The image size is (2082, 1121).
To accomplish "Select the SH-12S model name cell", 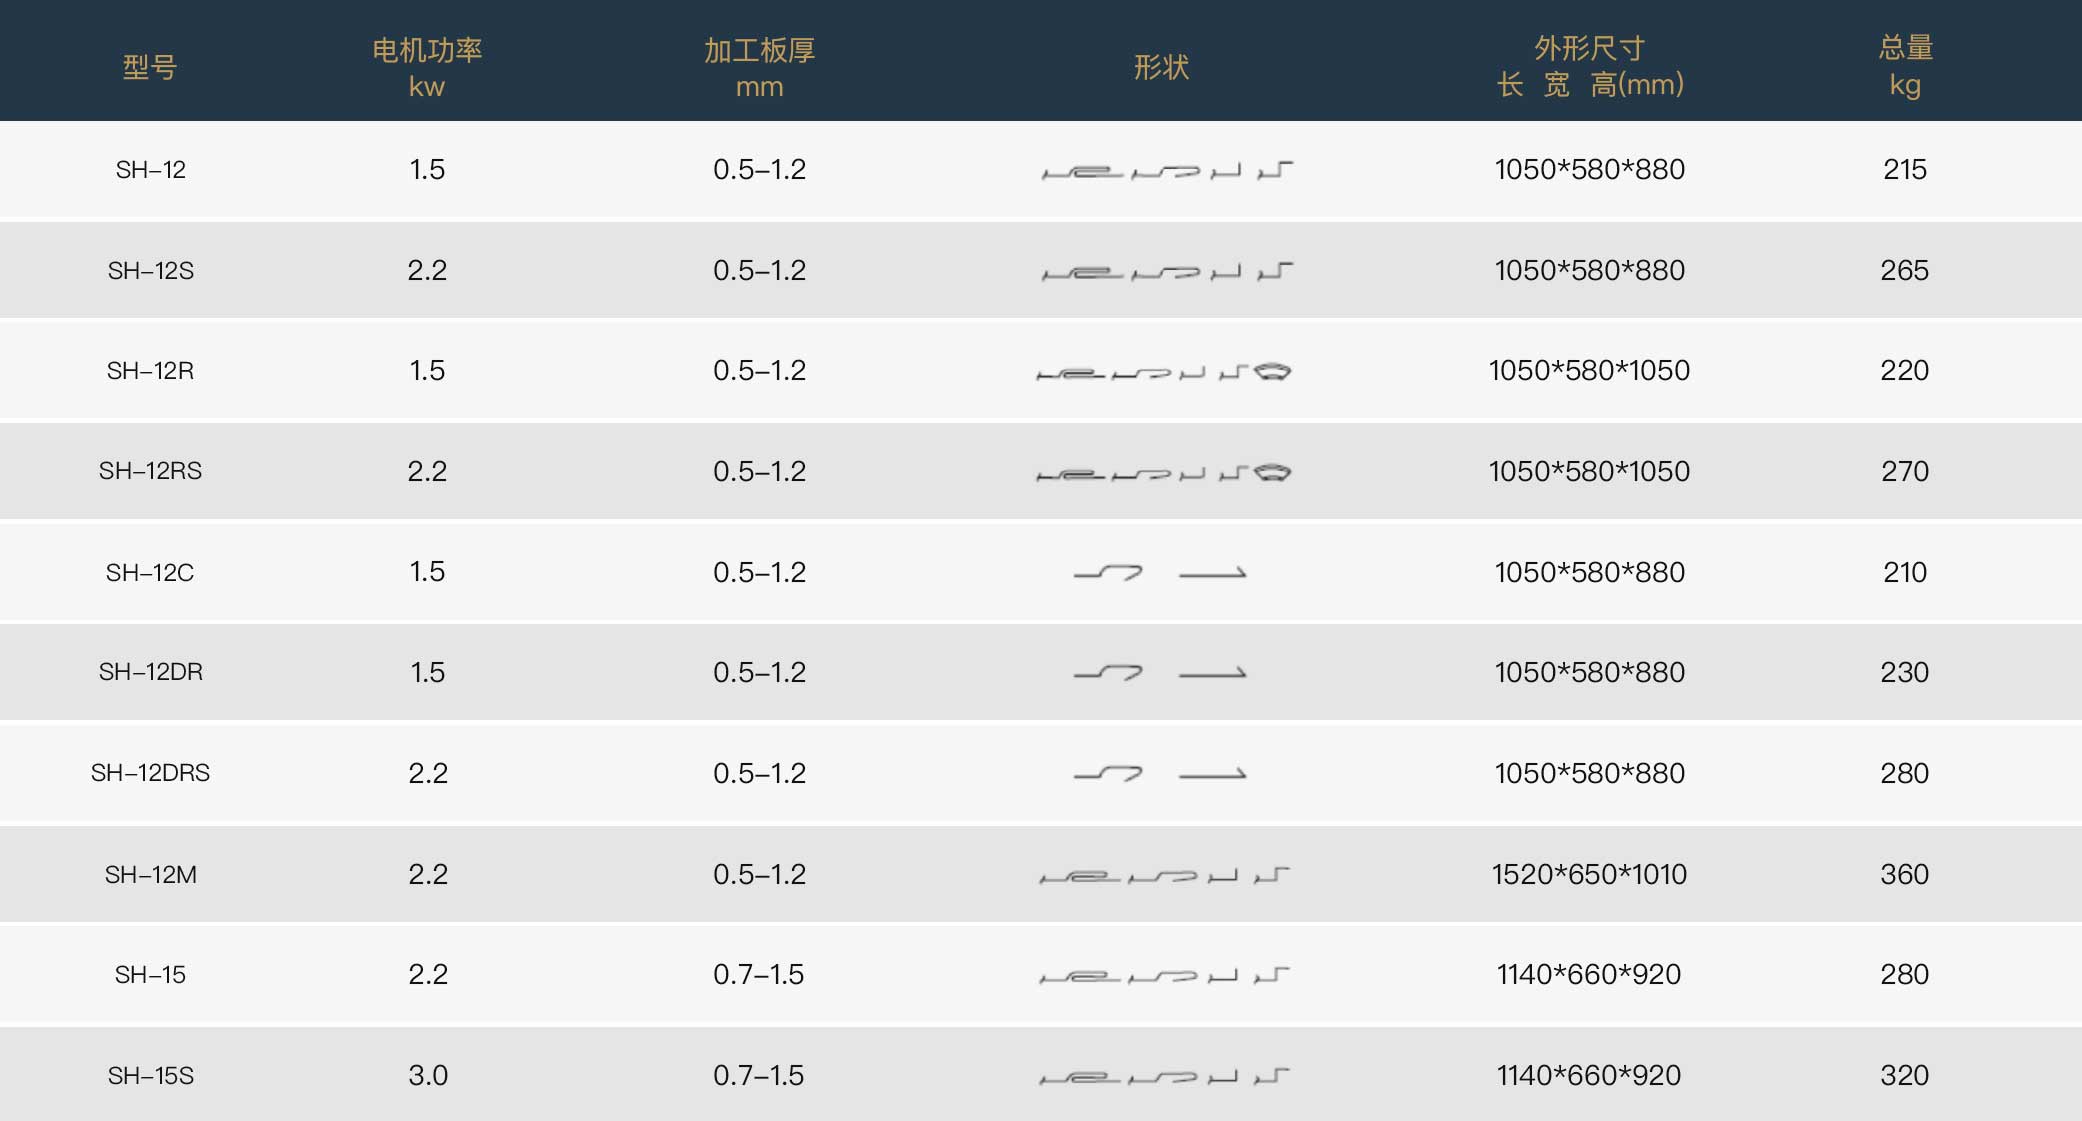I will pos(151,271).
